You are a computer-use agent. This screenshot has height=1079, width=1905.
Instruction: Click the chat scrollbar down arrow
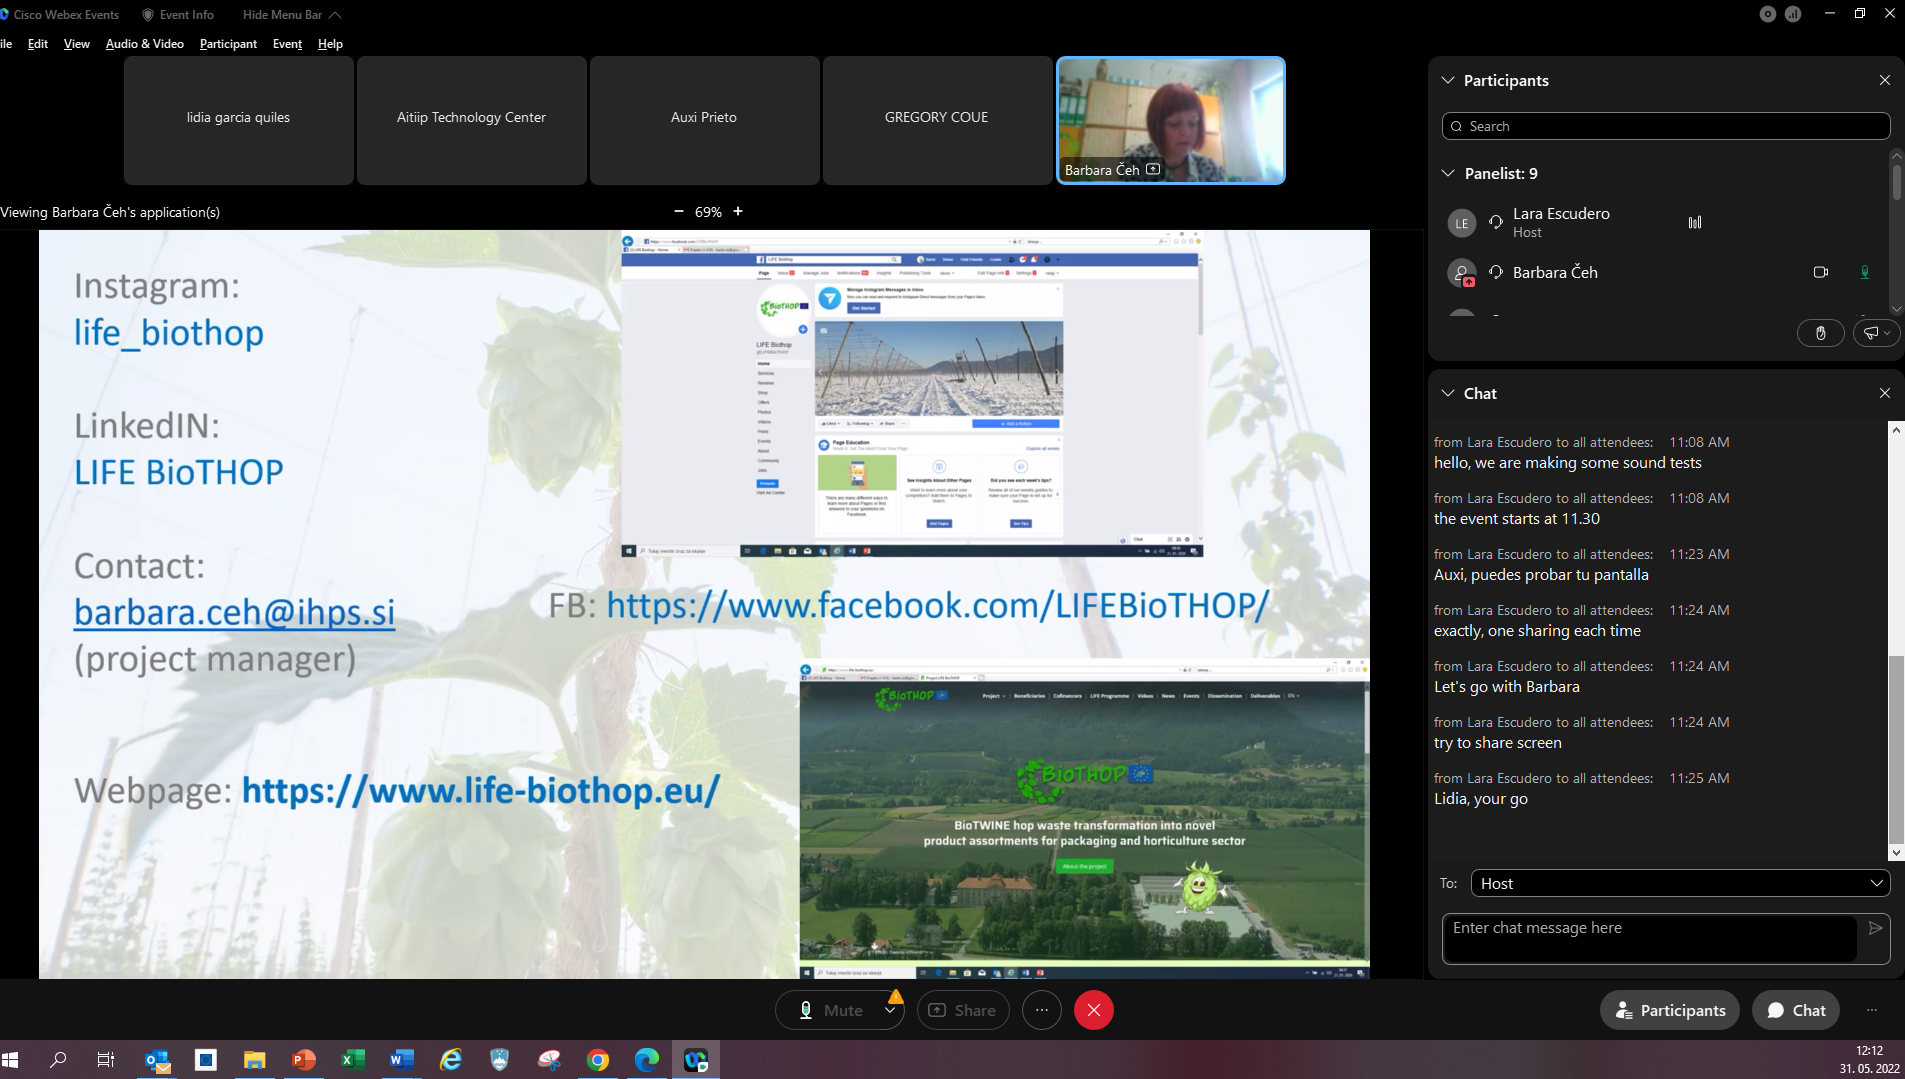pyautogui.click(x=1896, y=853)
